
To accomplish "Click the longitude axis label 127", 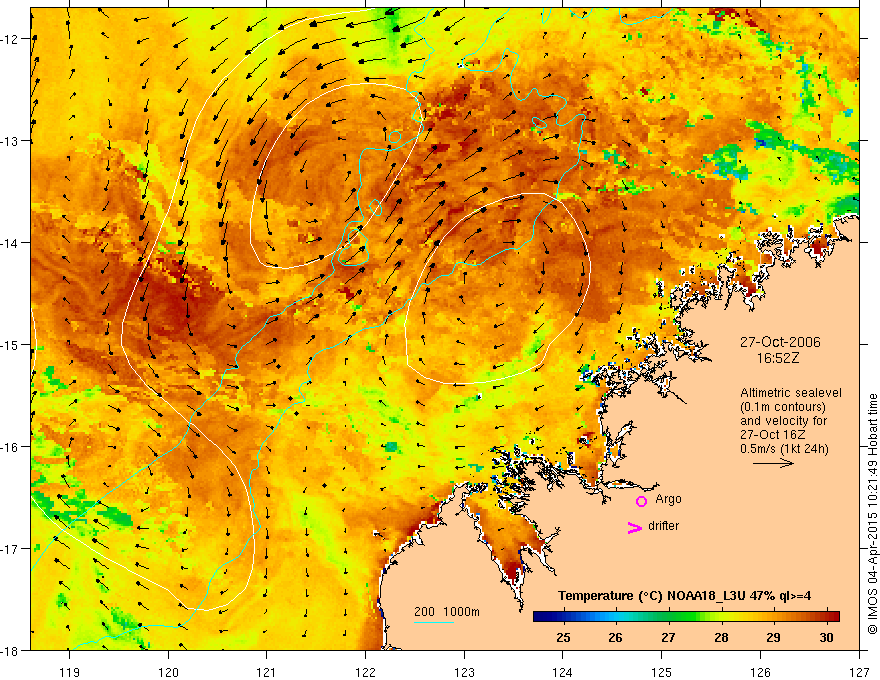I will tap(859, 672).
